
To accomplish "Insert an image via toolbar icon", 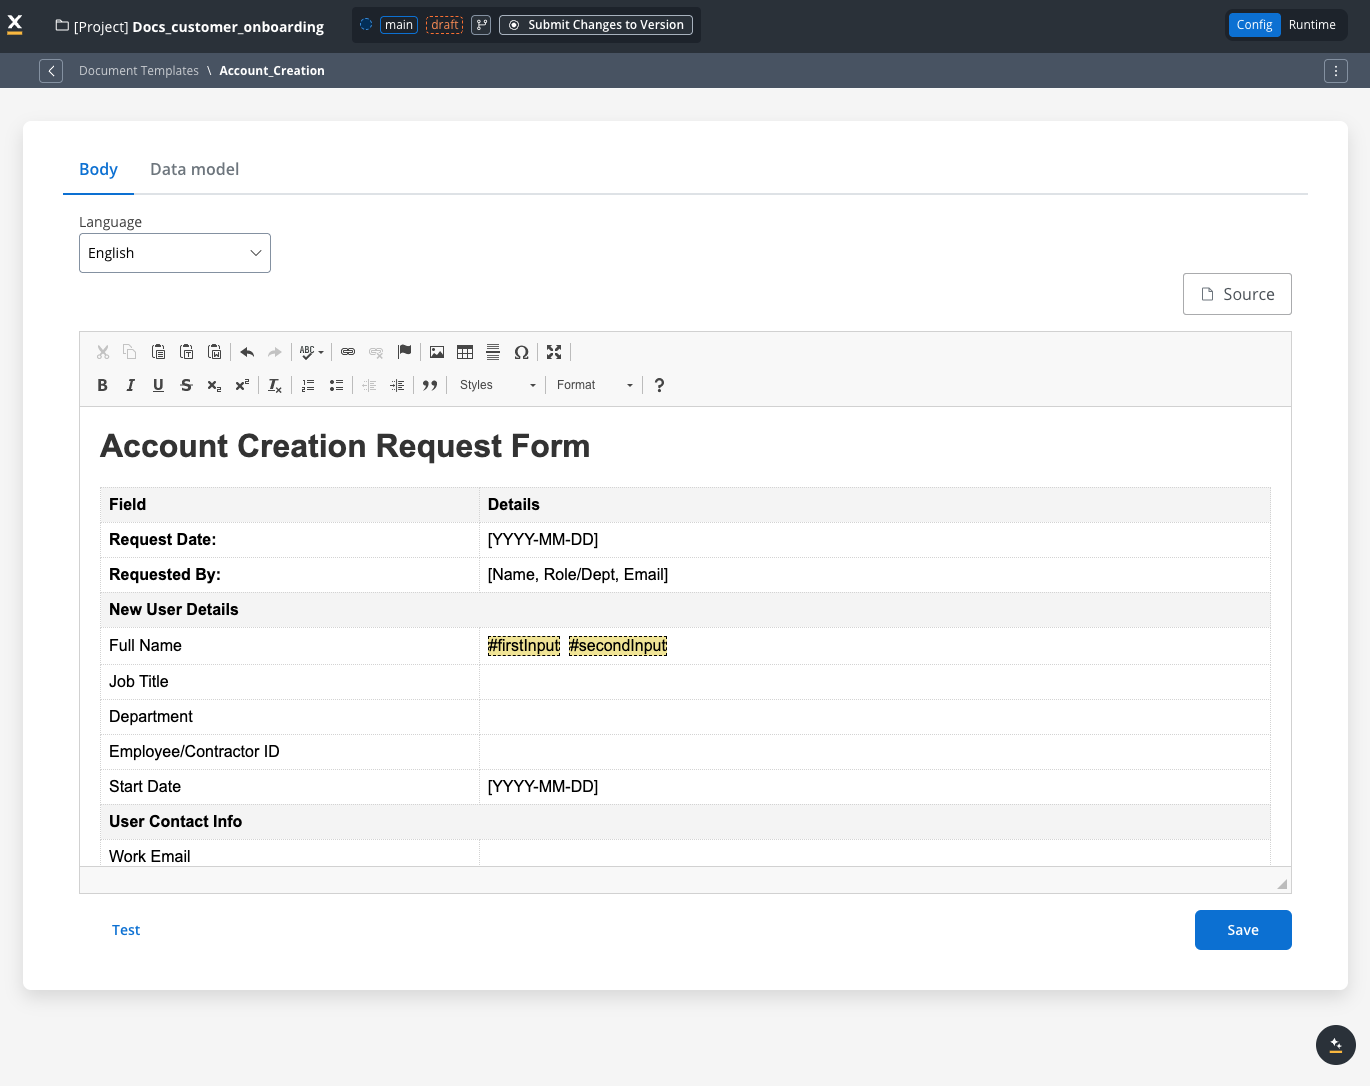I will tap(437, 352).
